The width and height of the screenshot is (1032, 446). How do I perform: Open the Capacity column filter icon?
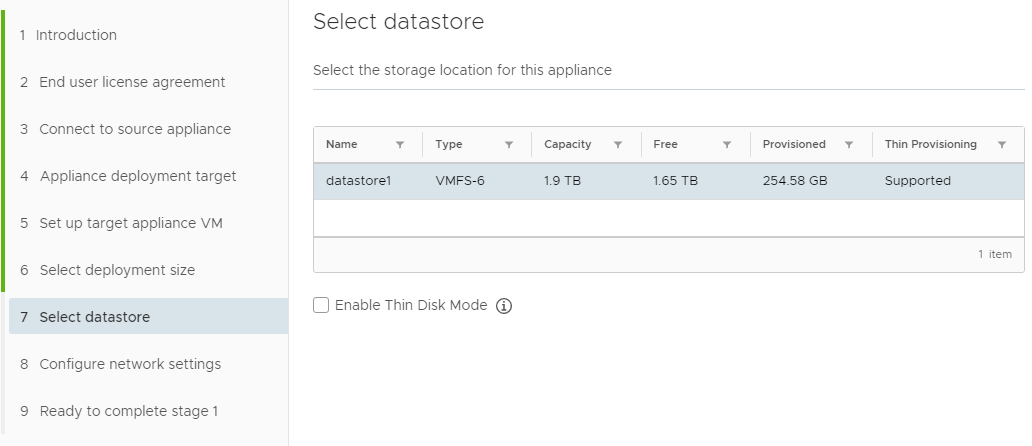click(x=618, y=145)
